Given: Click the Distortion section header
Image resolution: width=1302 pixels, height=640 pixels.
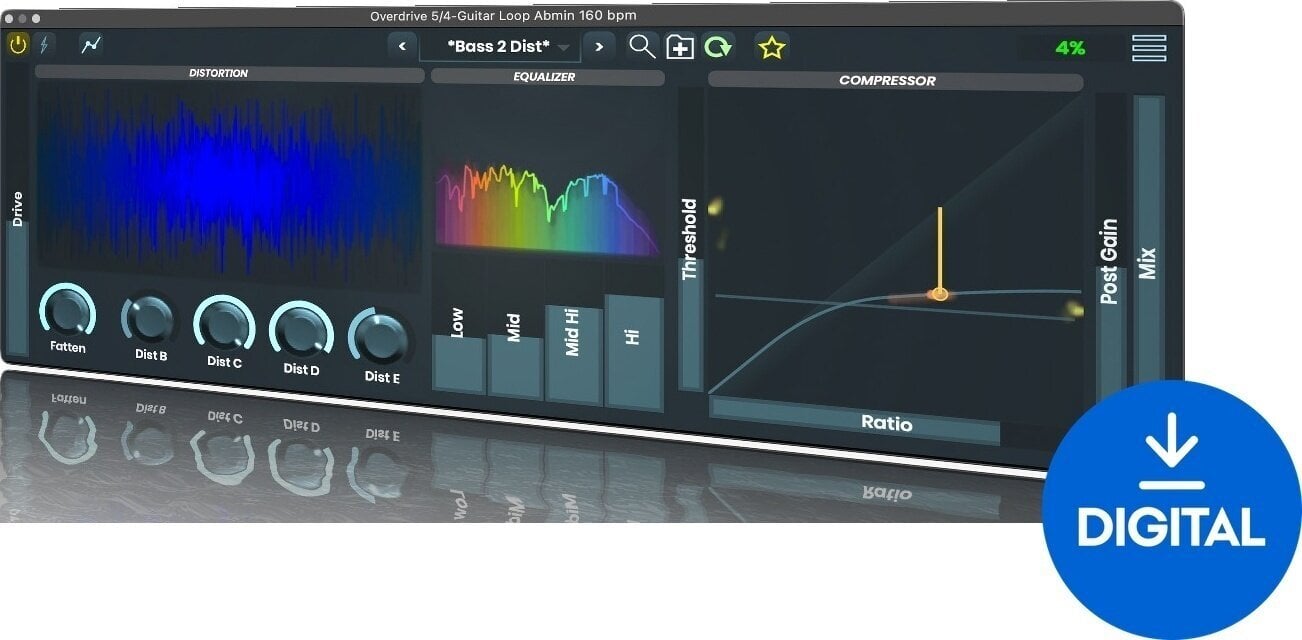Looking at the screenshot, I should pos(228,73).
